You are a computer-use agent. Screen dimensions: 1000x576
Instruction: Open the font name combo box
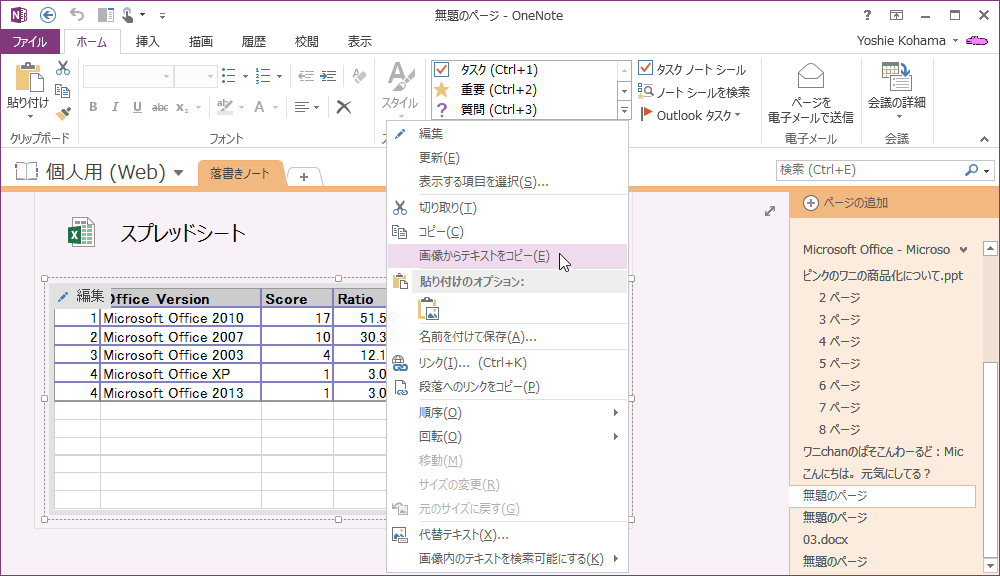[x=128, y=77]
